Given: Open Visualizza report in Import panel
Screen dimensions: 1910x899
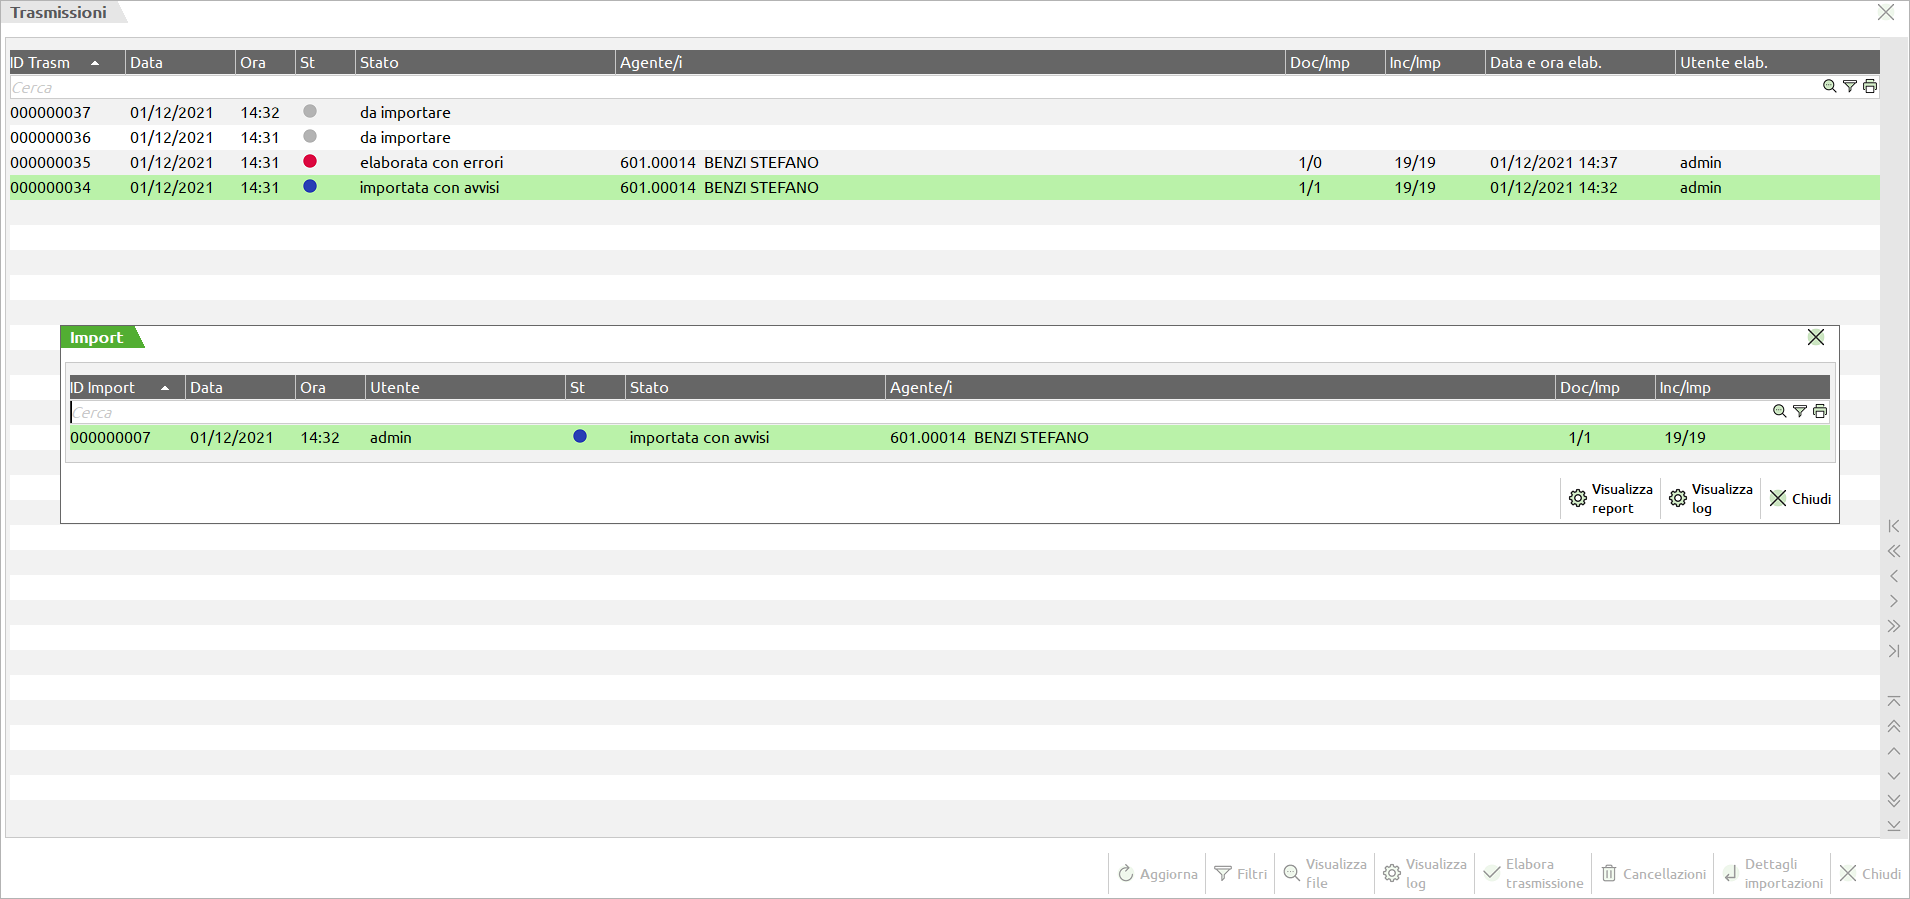Looking at the screenshot, I should (x=1610, y=498).
